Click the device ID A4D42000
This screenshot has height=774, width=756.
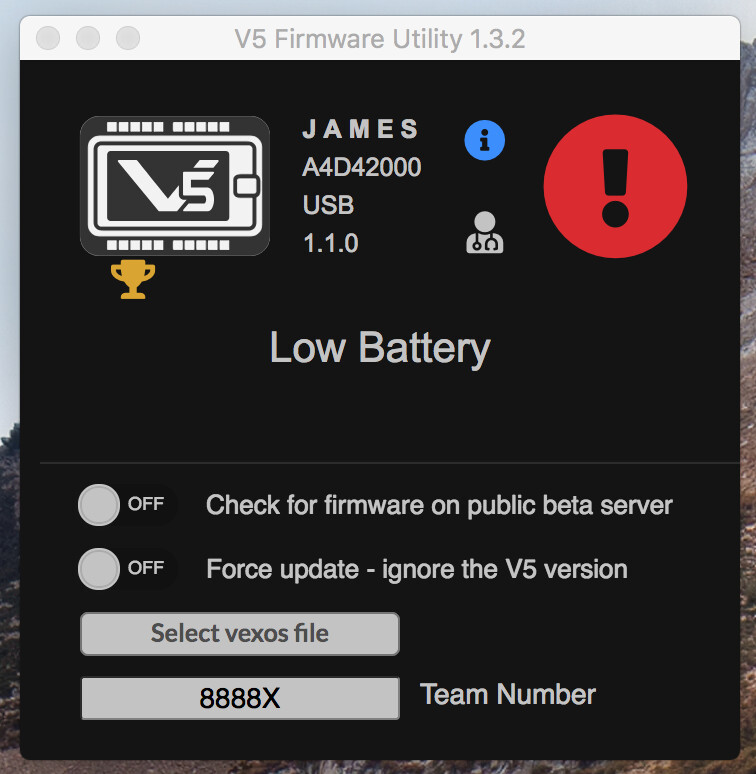pyautogui.click(x=361, y=168)
